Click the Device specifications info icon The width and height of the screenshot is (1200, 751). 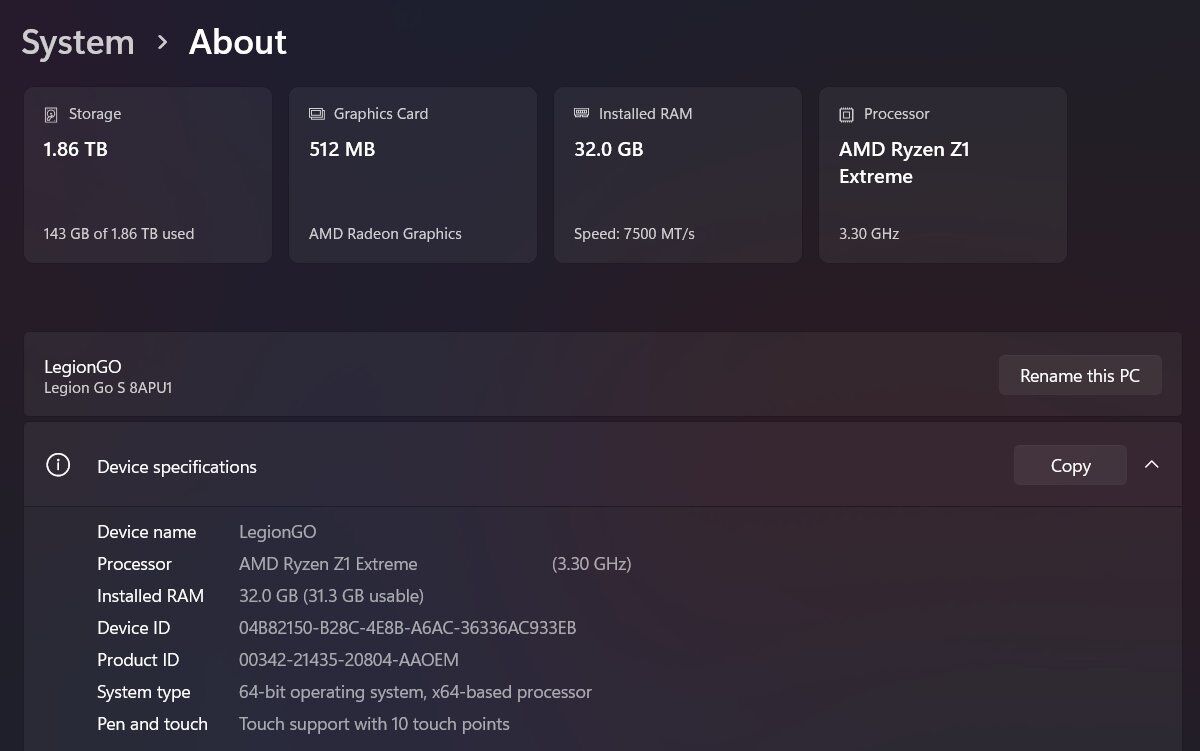[58, 465]
